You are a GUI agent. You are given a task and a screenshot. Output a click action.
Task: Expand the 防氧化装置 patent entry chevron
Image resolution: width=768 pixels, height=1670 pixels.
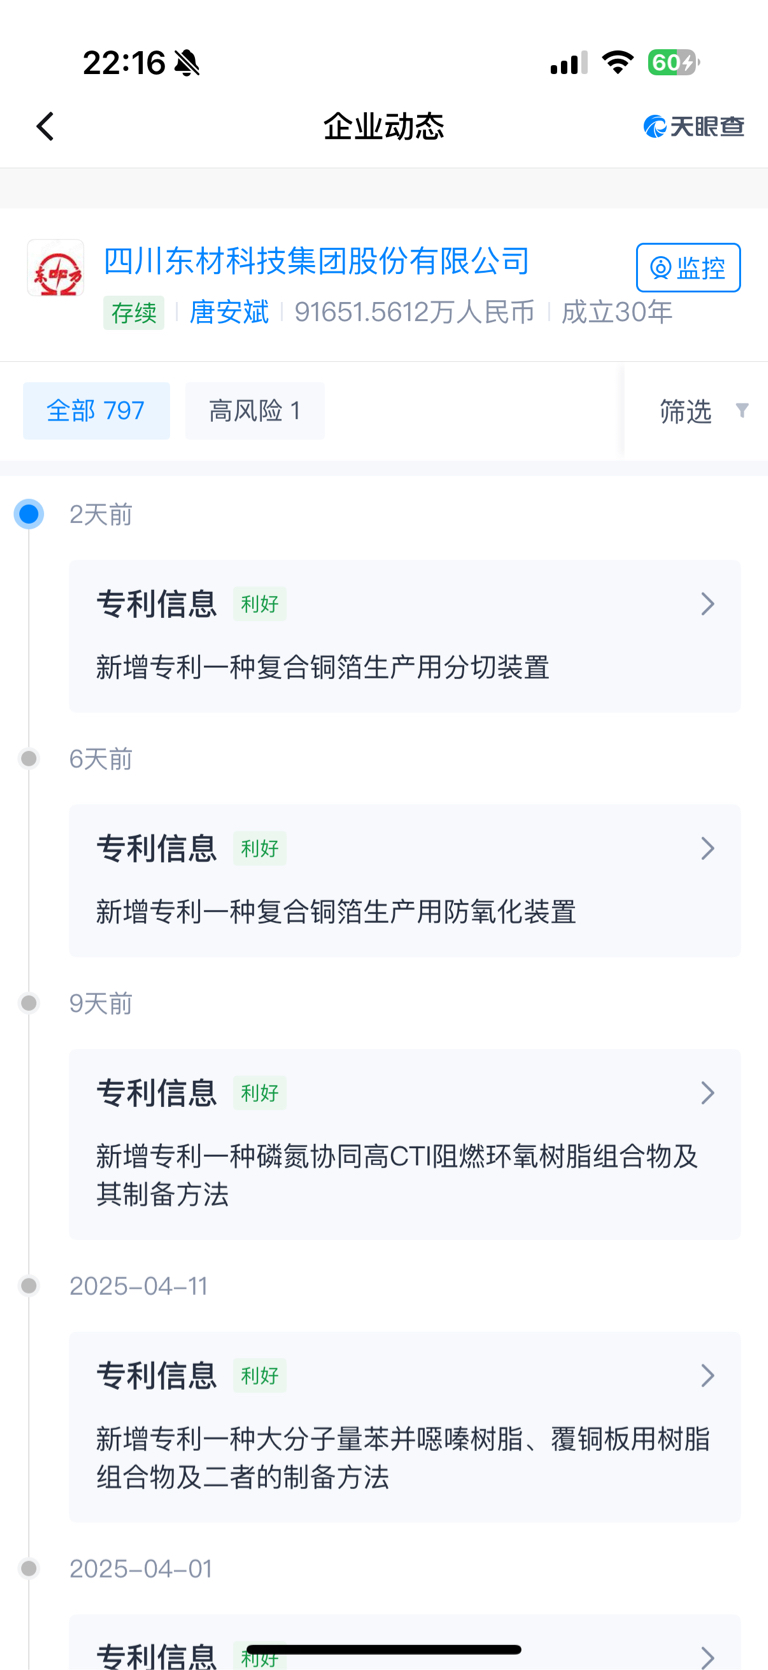pyautogui.click(x=708, y=849)
